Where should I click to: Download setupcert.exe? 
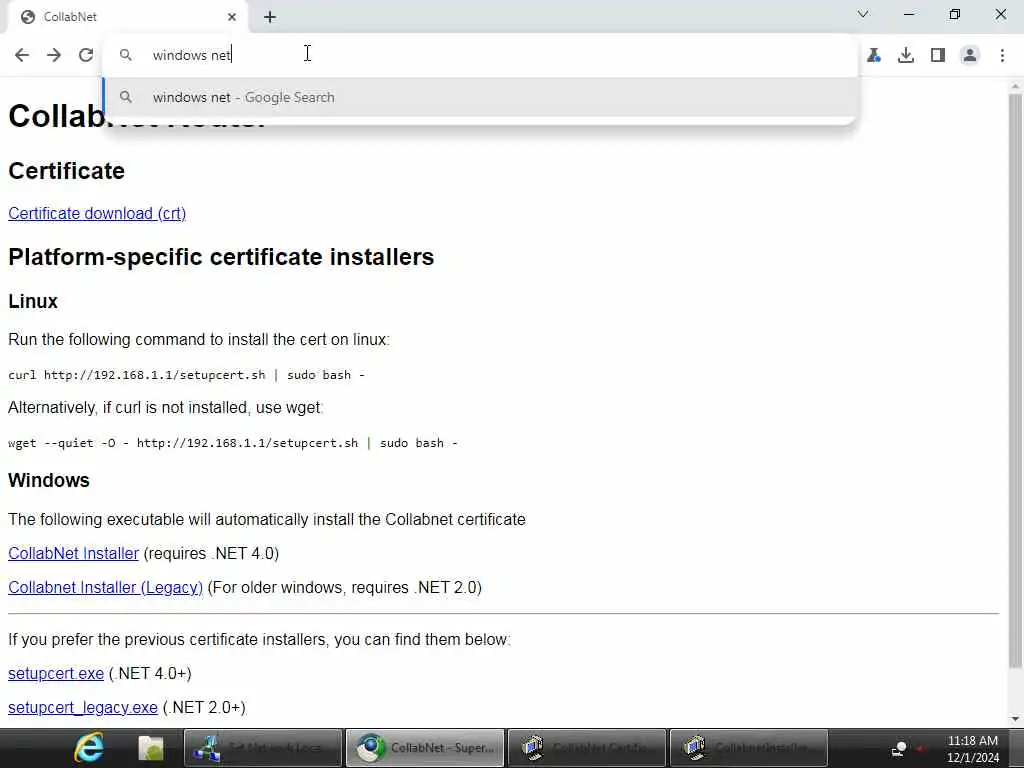[56, 673]
